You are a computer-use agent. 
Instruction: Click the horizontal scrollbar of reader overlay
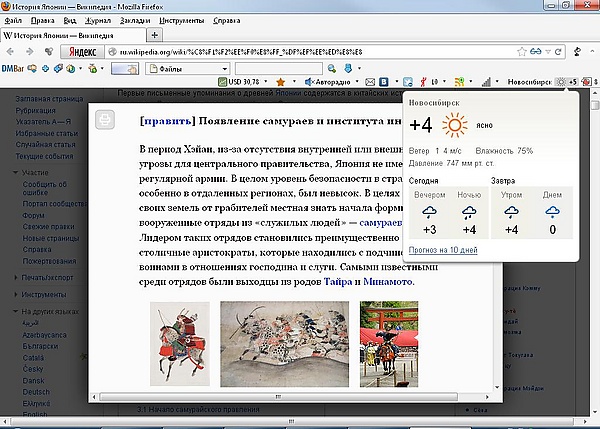[278, 397]
